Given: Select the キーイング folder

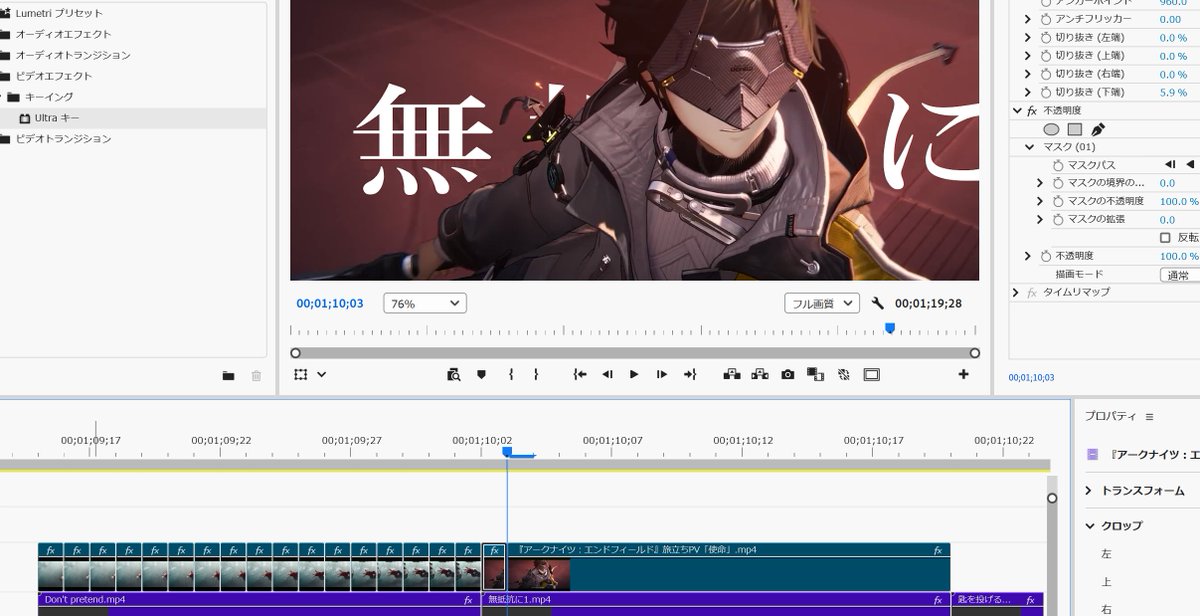Looking at the screenshot, I should tap(48, 97).
